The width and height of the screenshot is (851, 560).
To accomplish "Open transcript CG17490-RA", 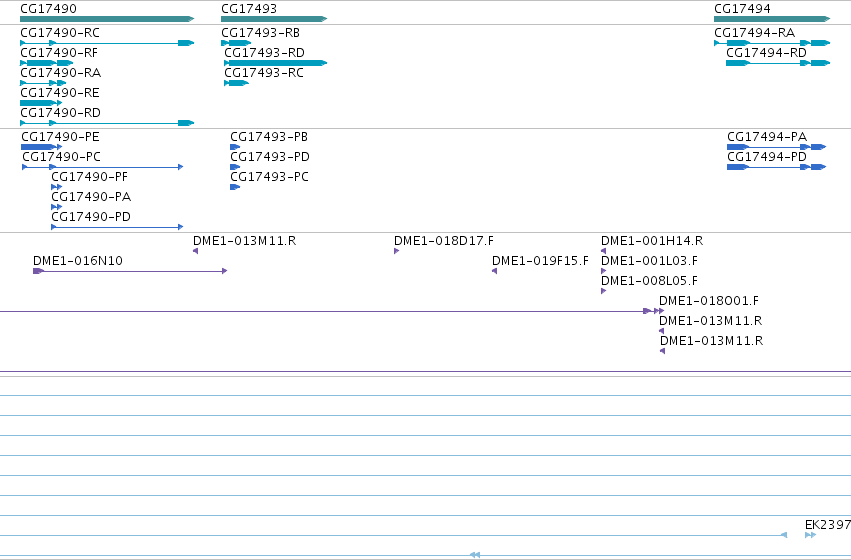I will click(x=43, y=83).
